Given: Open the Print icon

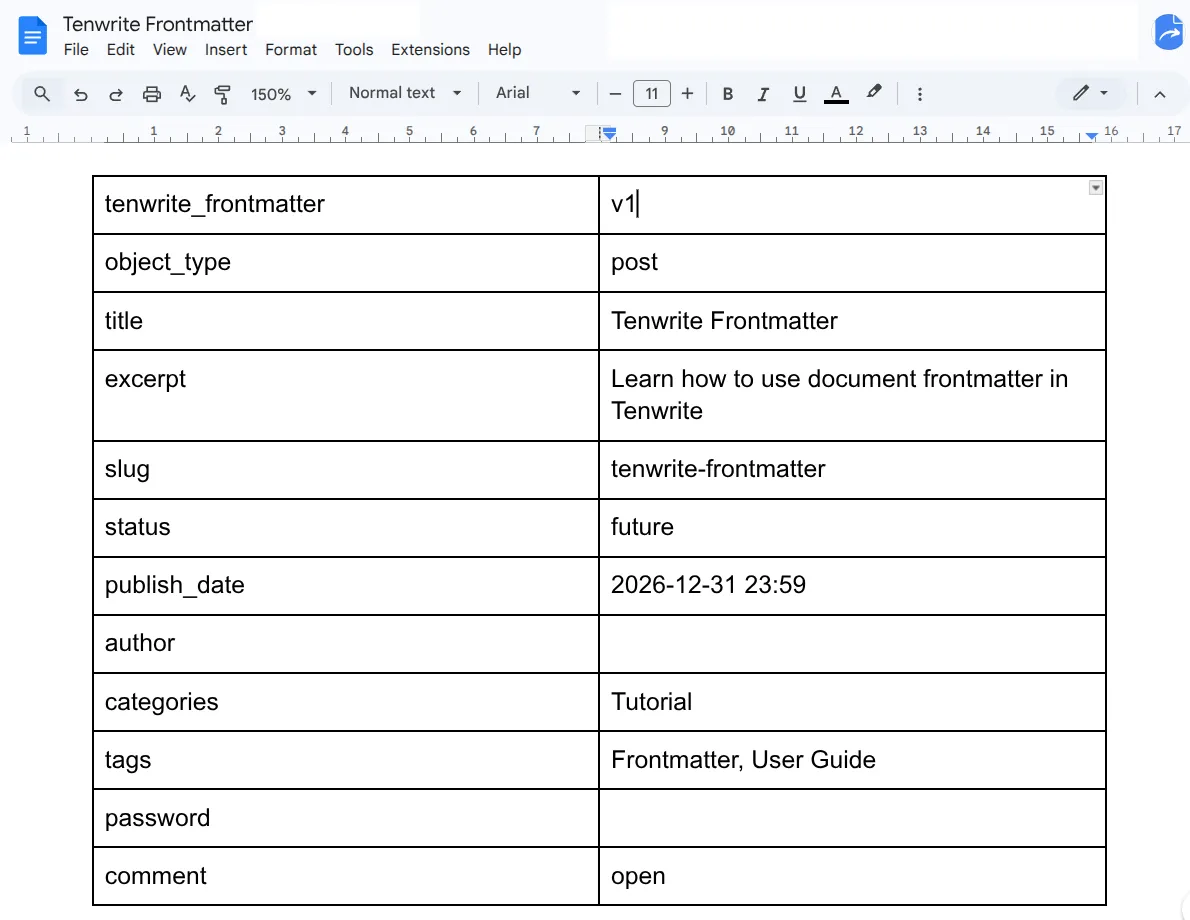Looking at the screenshot, I should coord(151,93).
